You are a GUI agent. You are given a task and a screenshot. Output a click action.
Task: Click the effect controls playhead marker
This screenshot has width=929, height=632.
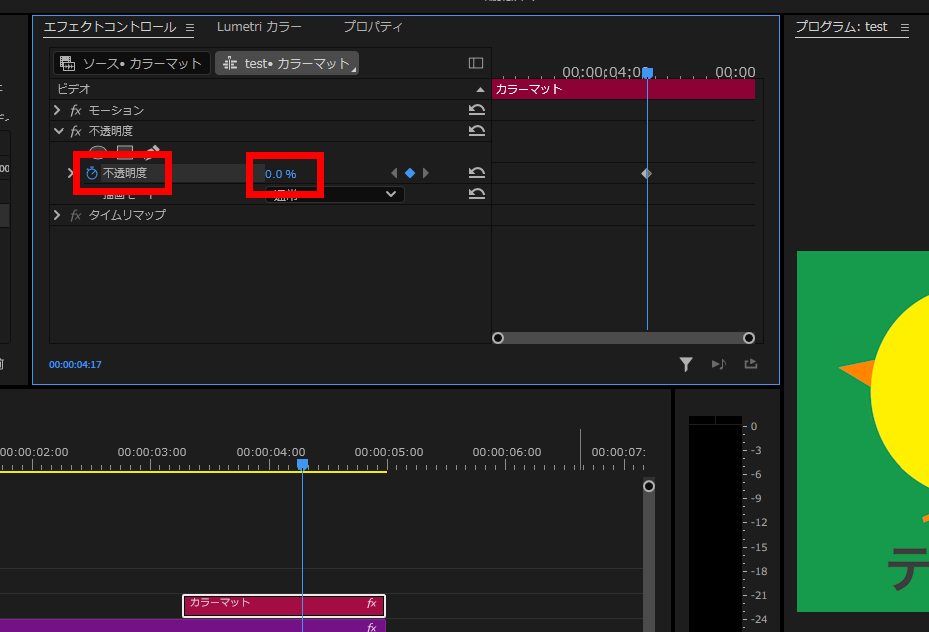648,73
